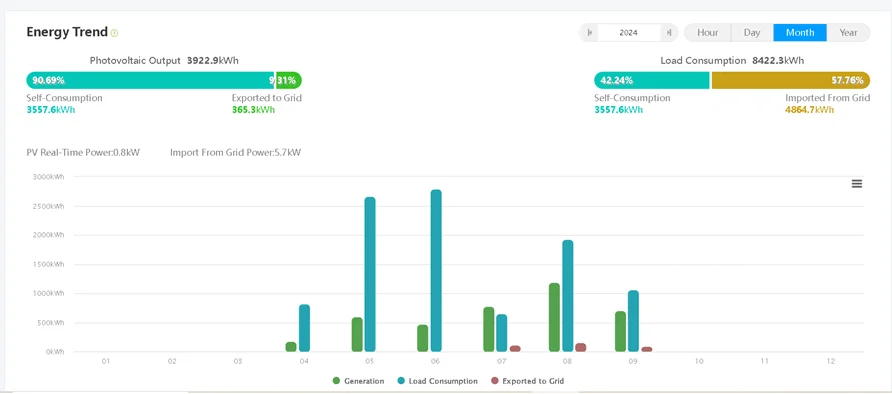Image resolution: width=892 pixels, height=394 pixels.
Task: Go to next year arrow
Action: [669, 32]
